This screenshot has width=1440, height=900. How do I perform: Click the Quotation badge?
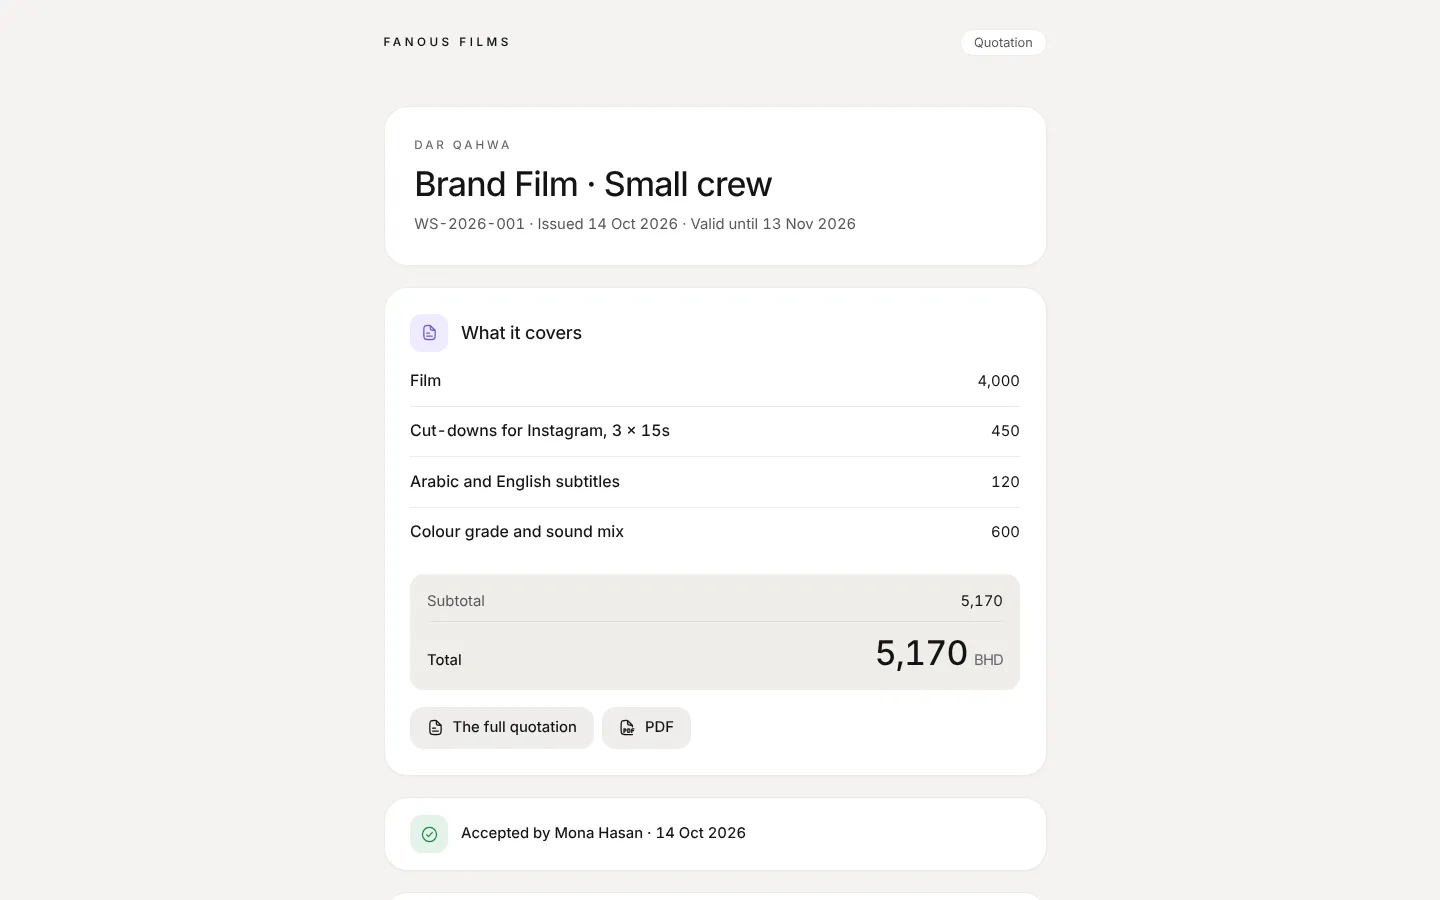1003,43
